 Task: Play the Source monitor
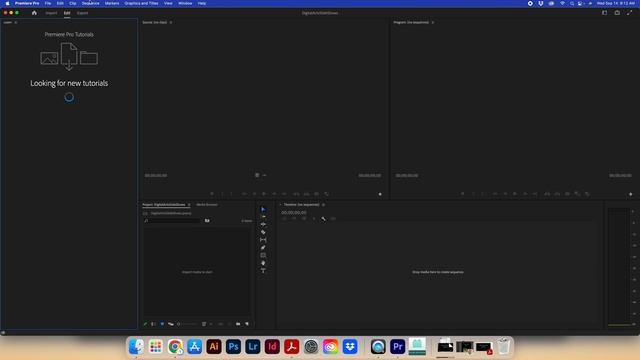(264, 194)
